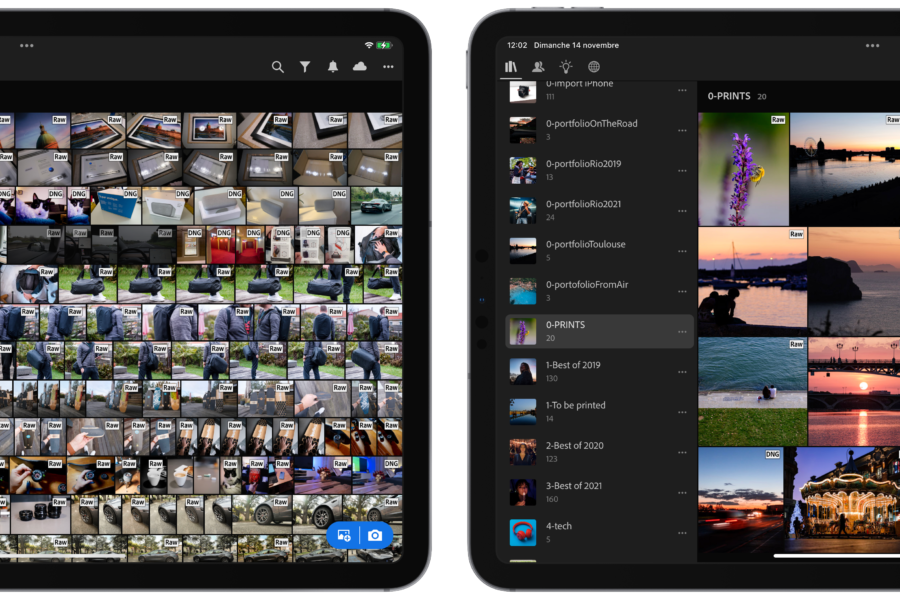Select 0-portfolioOnTheRoad album

[x=599, y=130]
